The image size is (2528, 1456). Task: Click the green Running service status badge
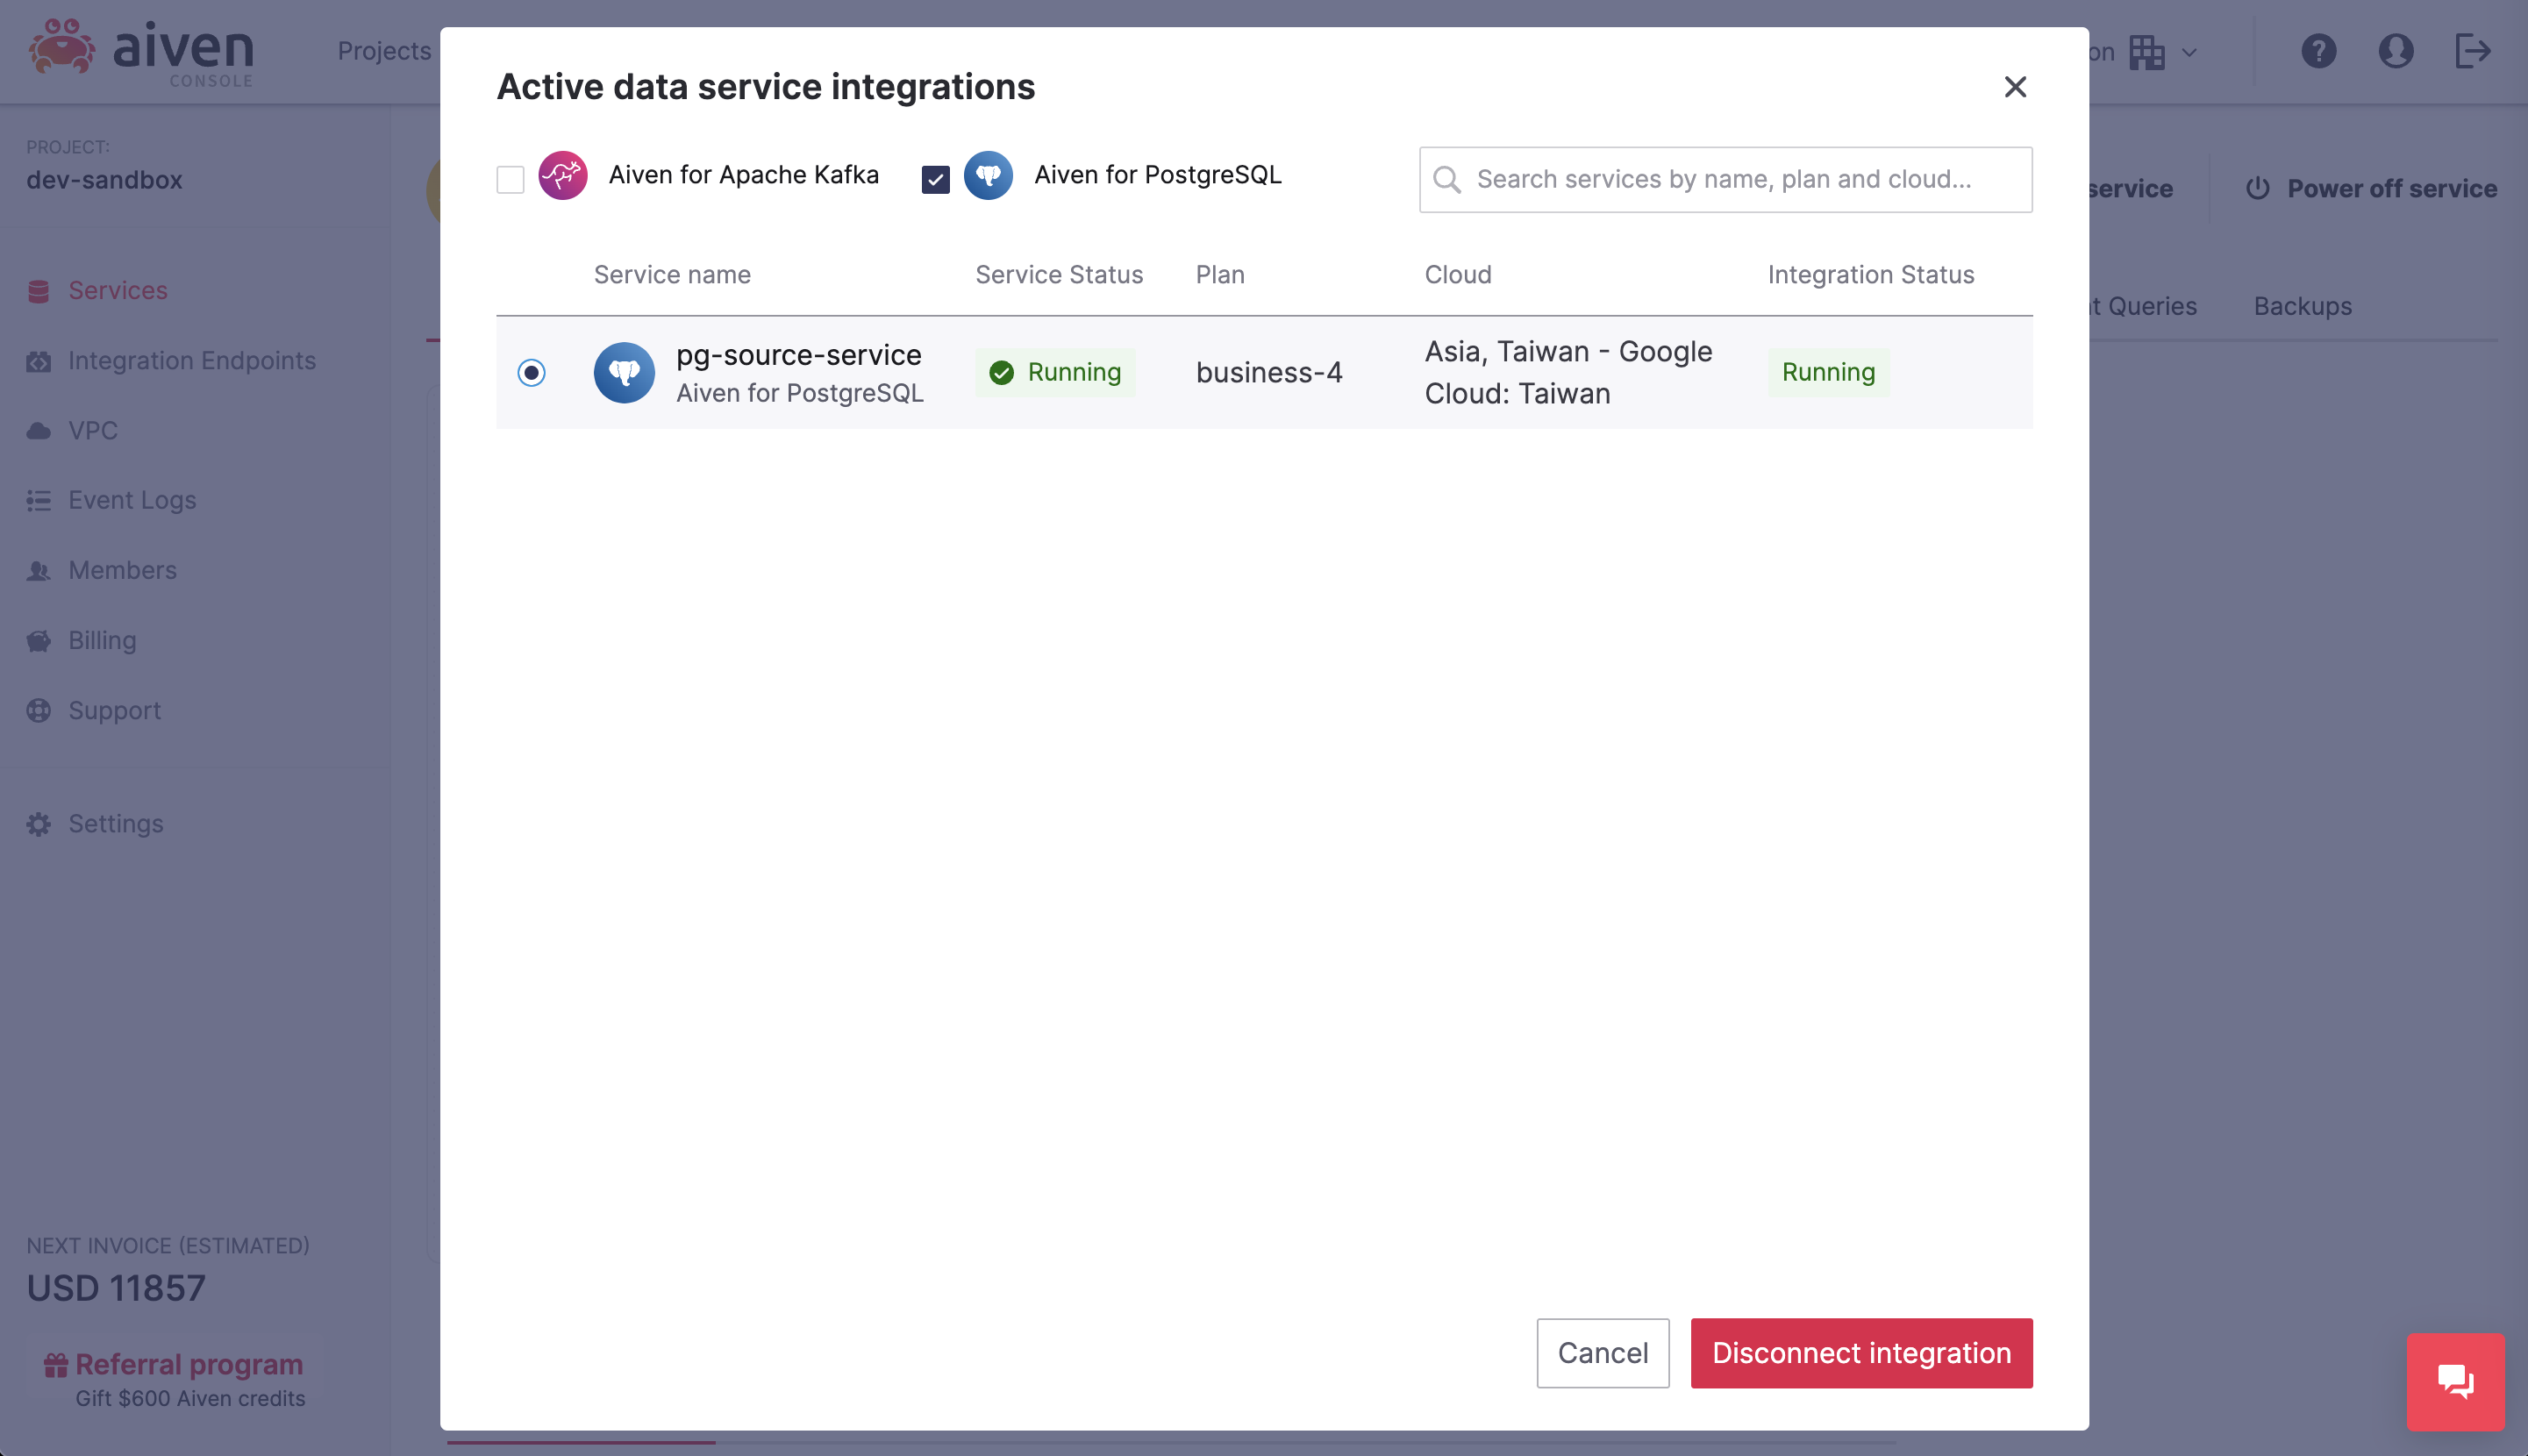point(1055,372)
